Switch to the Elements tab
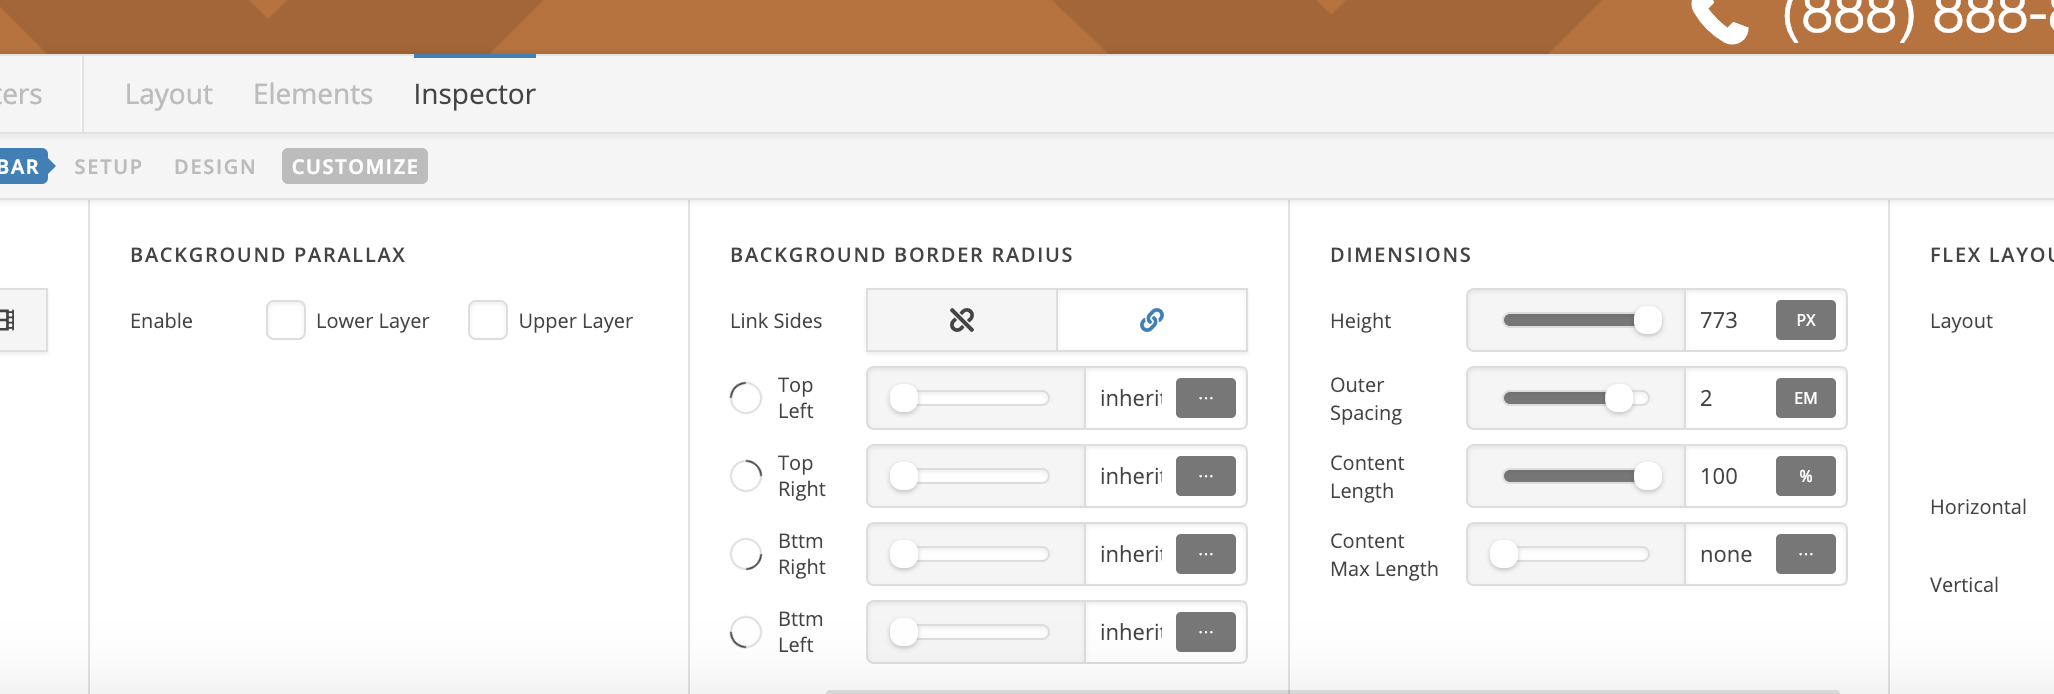The image size is (2054, 694). point(313,94)
